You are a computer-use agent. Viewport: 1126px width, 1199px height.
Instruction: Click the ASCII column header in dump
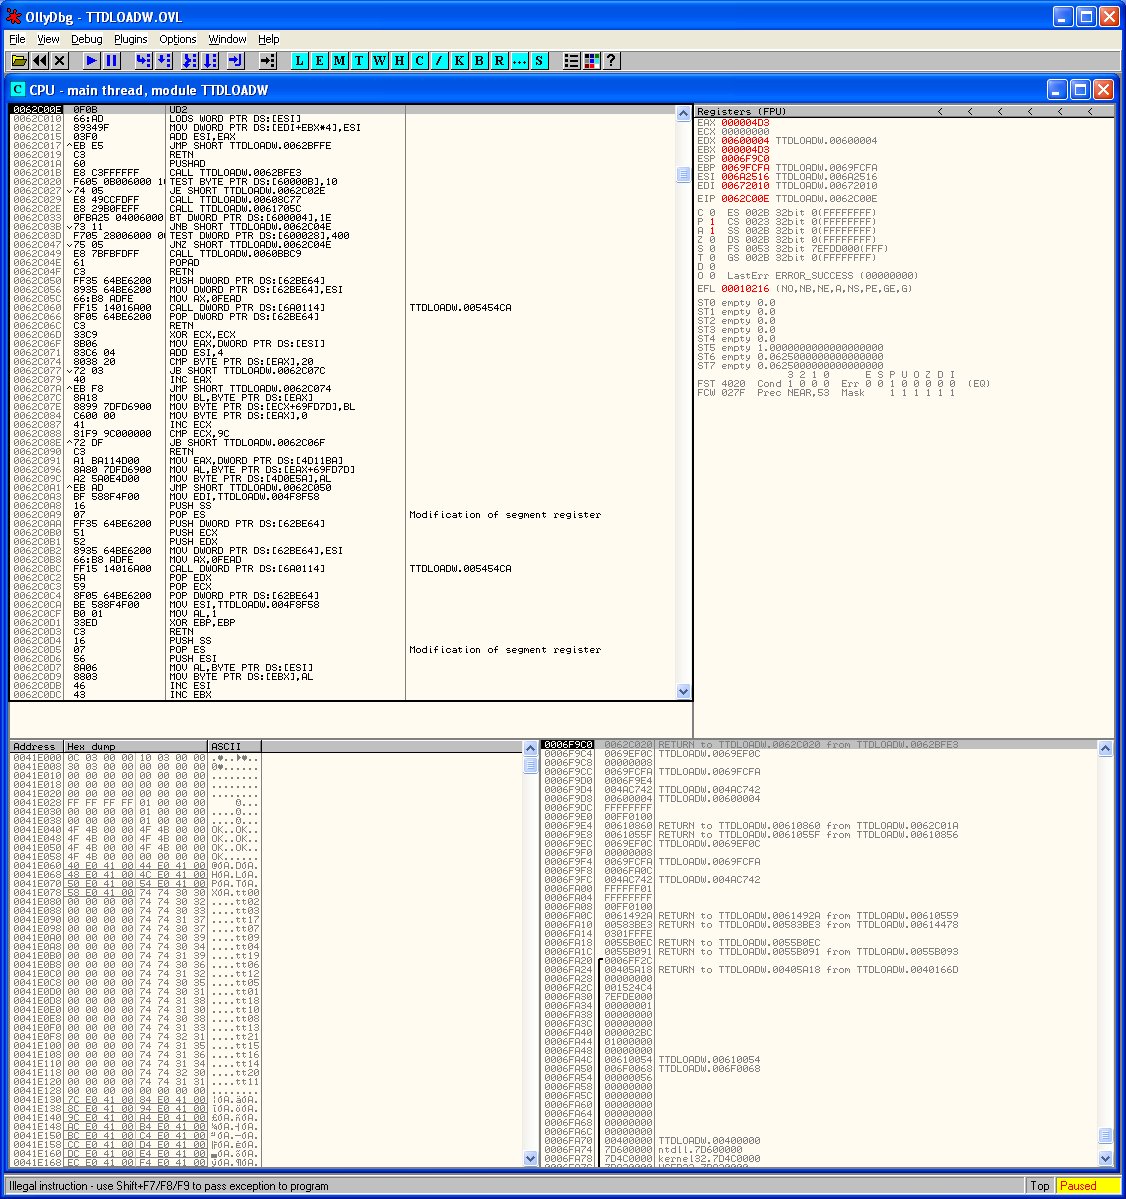click(x=235, y=746)
